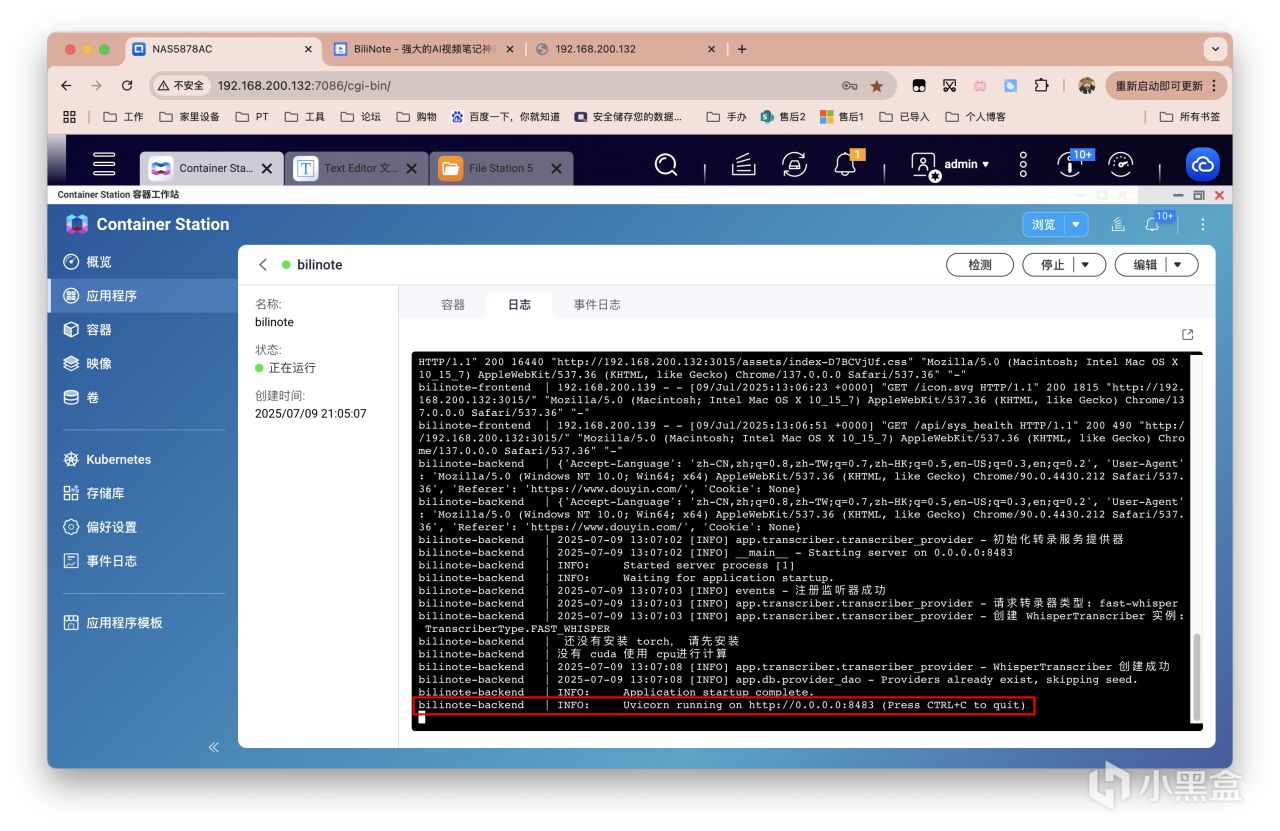Screen dimensions: 1280x831
Task: Open 事件日志 in the sidebar
Action: [x=143, y=561]
